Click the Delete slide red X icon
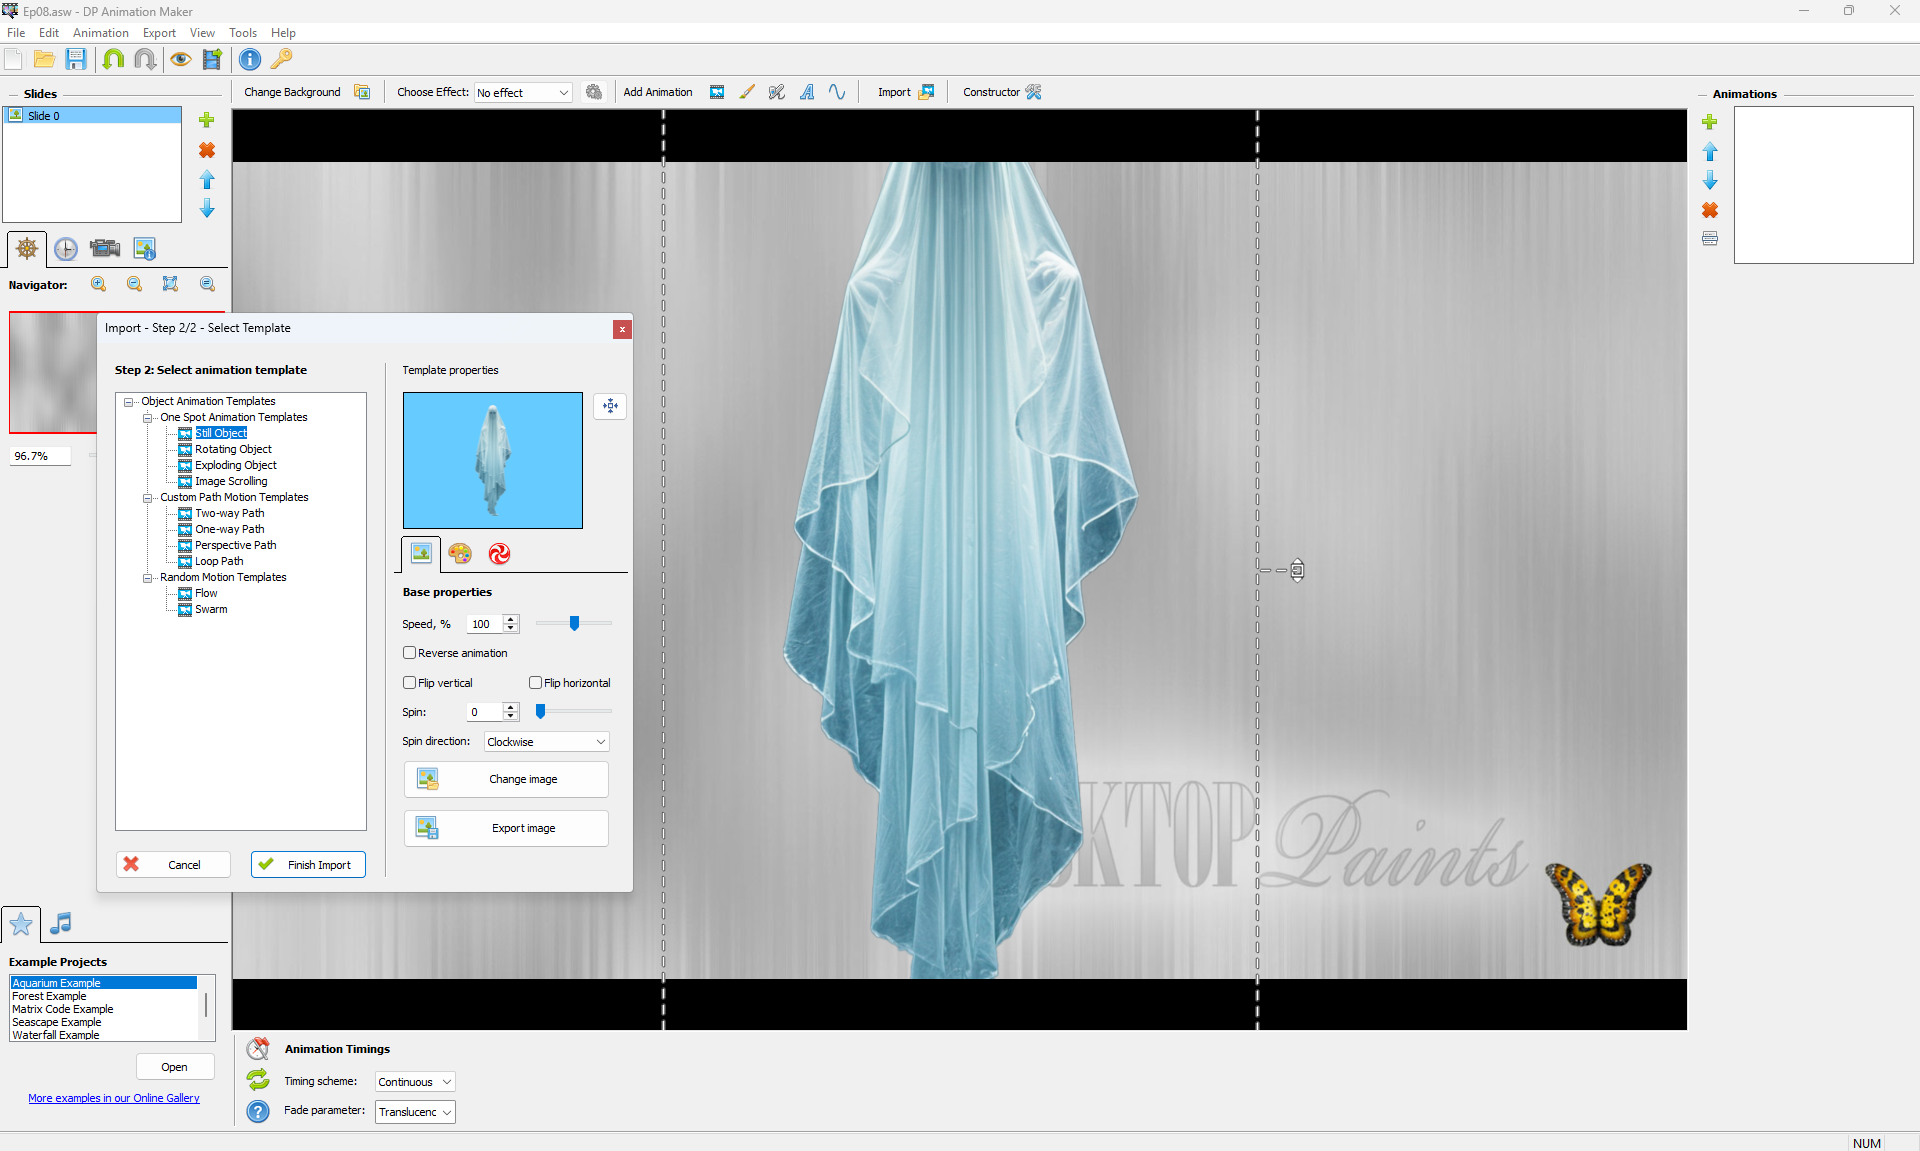Screen dimensions: 1920x1151 [207, 150]
